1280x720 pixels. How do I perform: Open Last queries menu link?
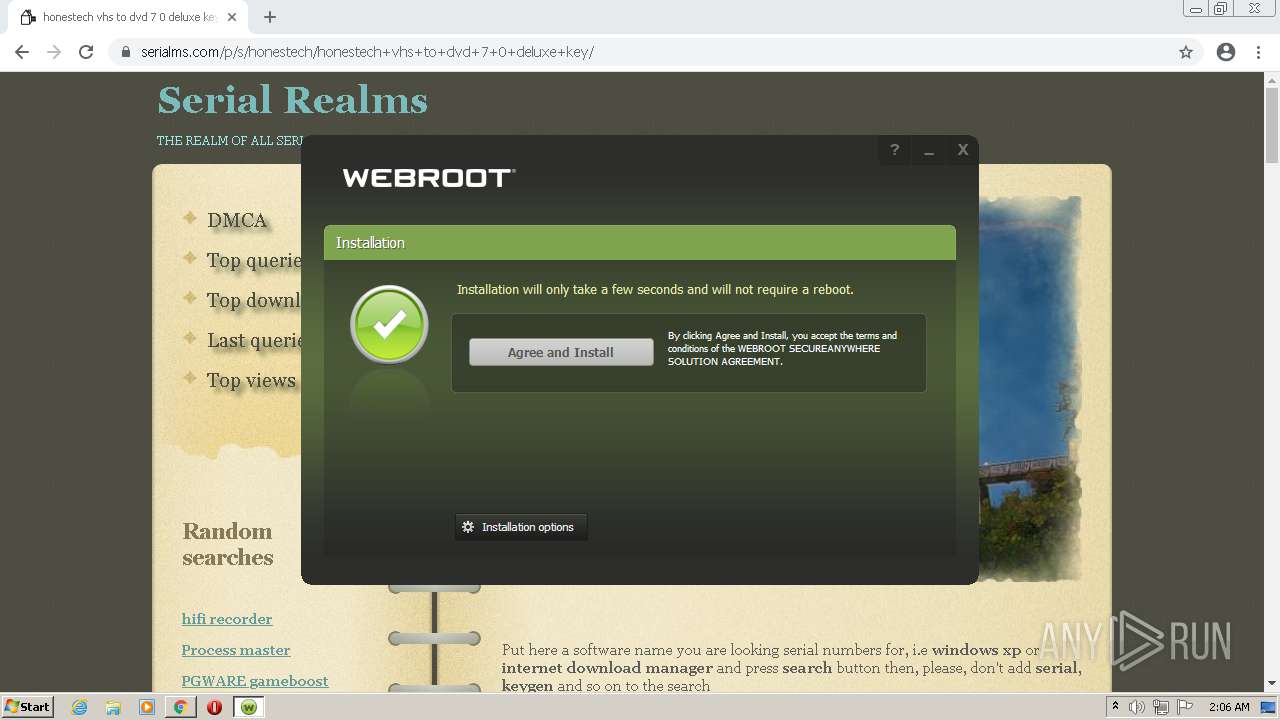(254, 340)
